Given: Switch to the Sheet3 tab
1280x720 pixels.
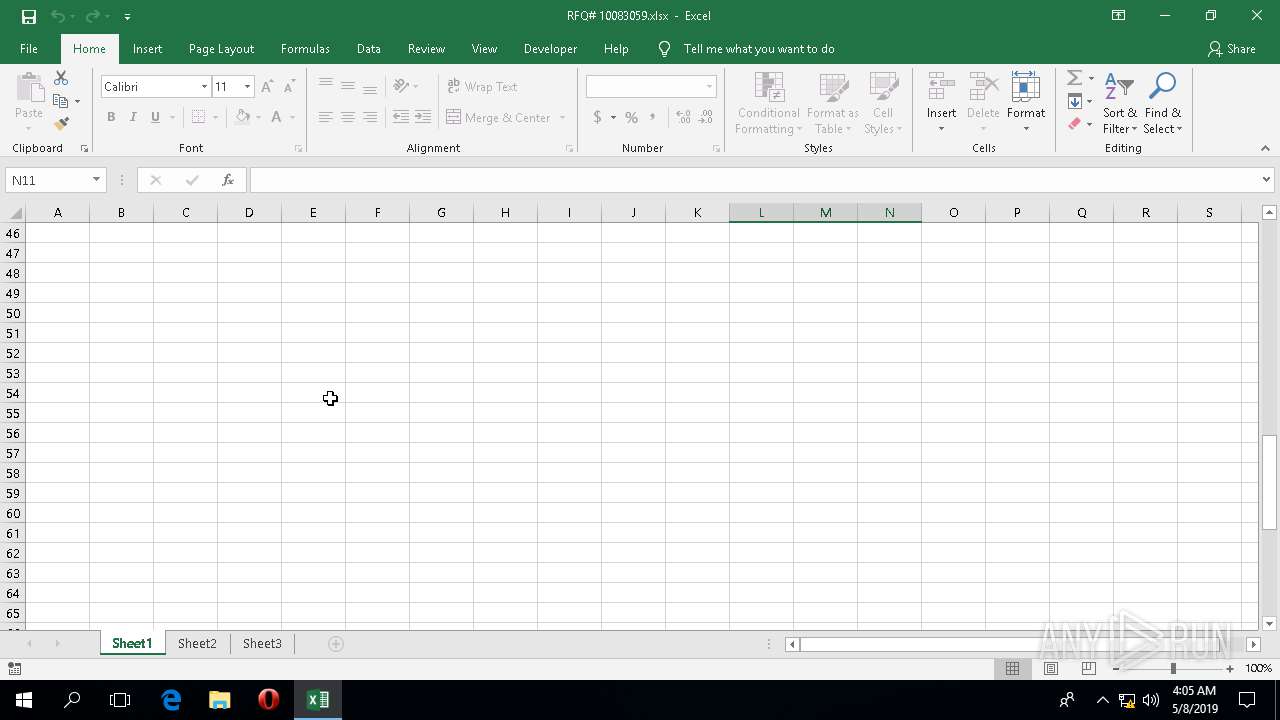Looking at the screenshot, I should pyautogui.click(x=262, y=644).
